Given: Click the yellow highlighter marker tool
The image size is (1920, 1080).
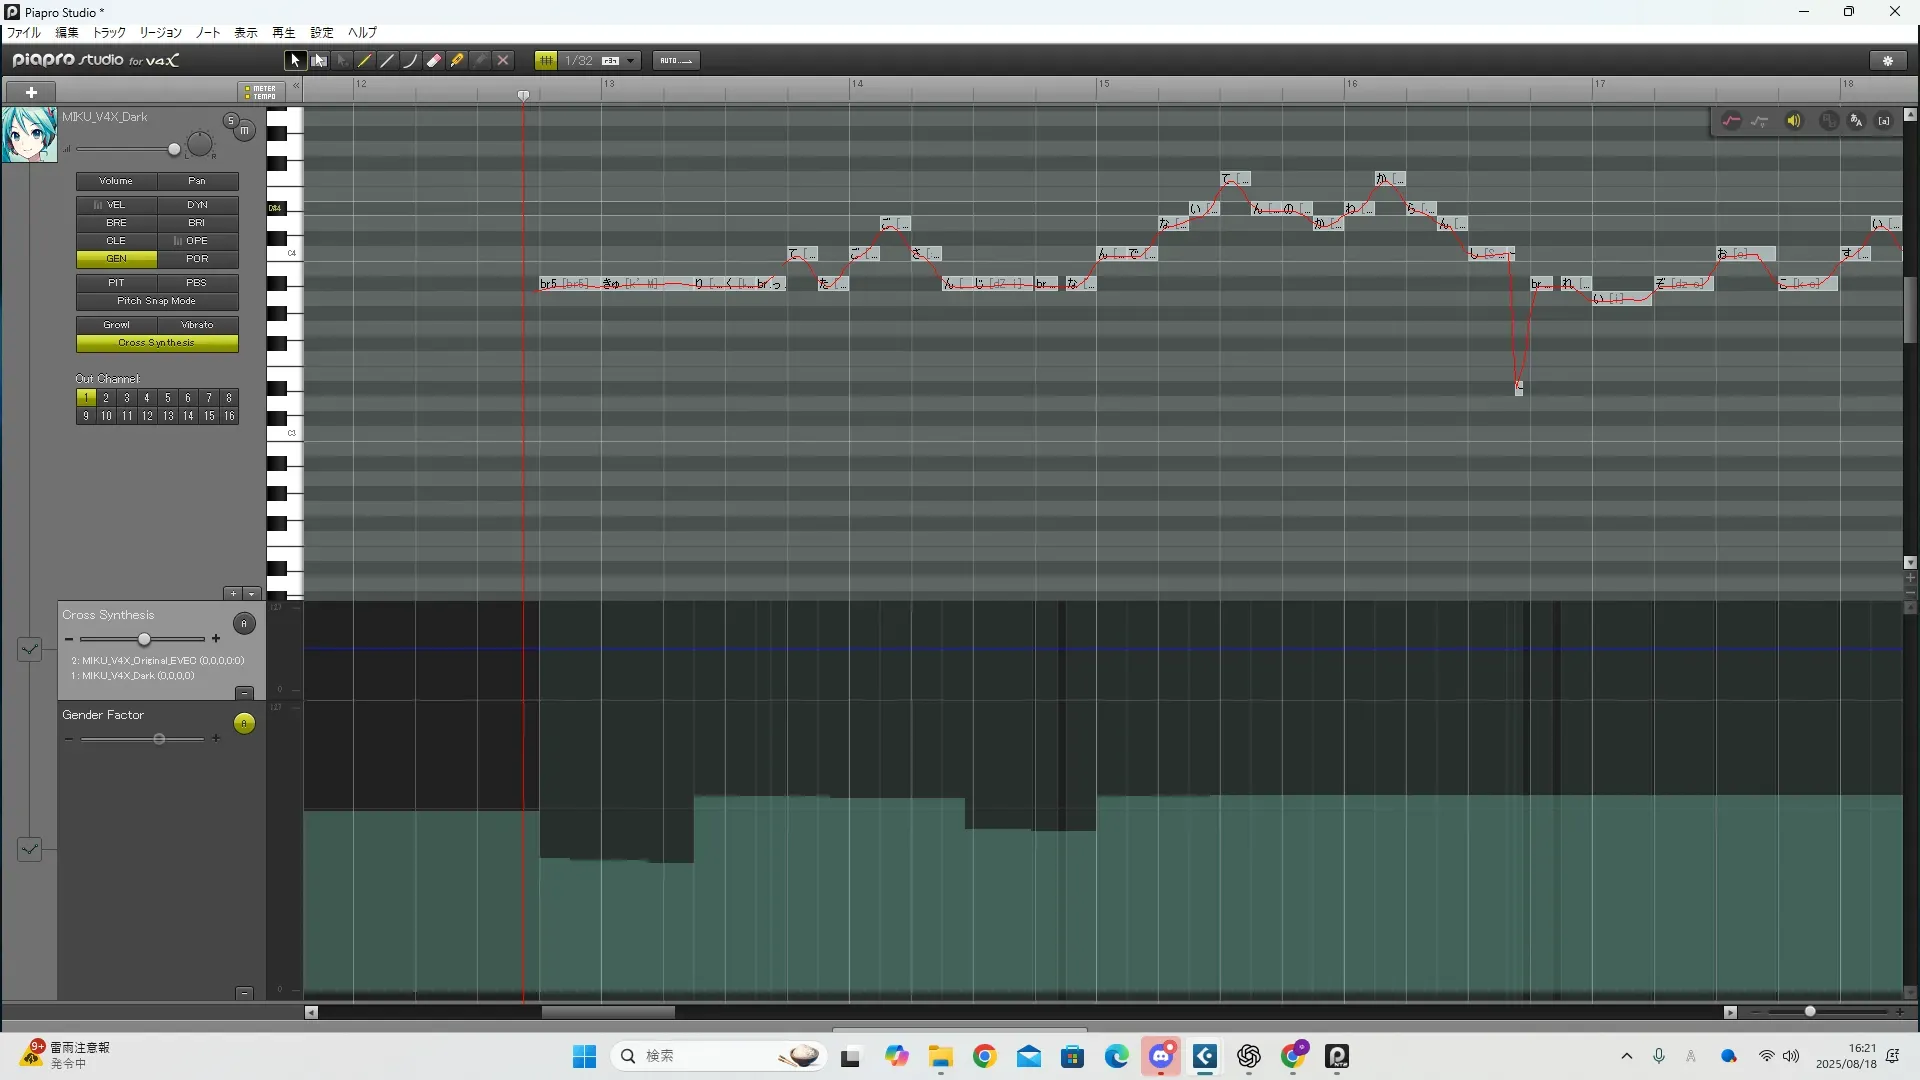Looking at the screenshot, I should pyautogui.click(x=457, y=61).
